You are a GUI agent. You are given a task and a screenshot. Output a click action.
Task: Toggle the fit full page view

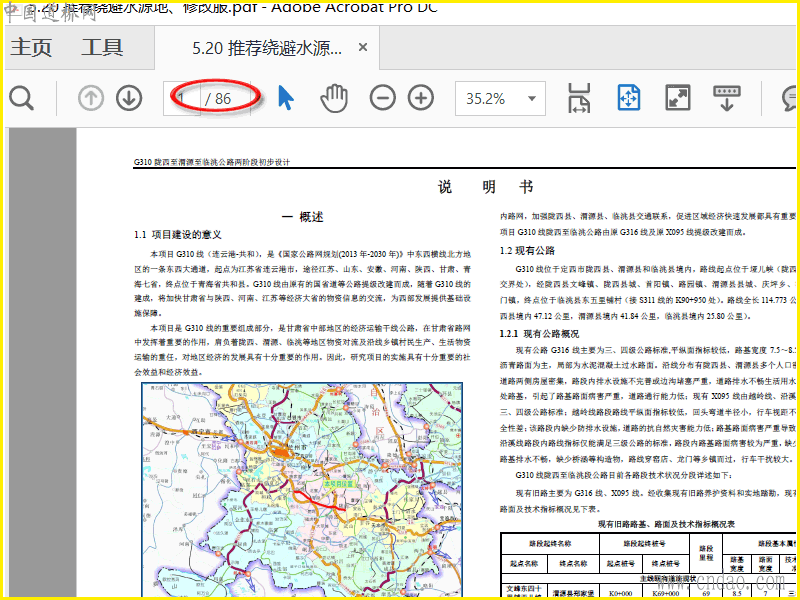(x=628, y=98)
